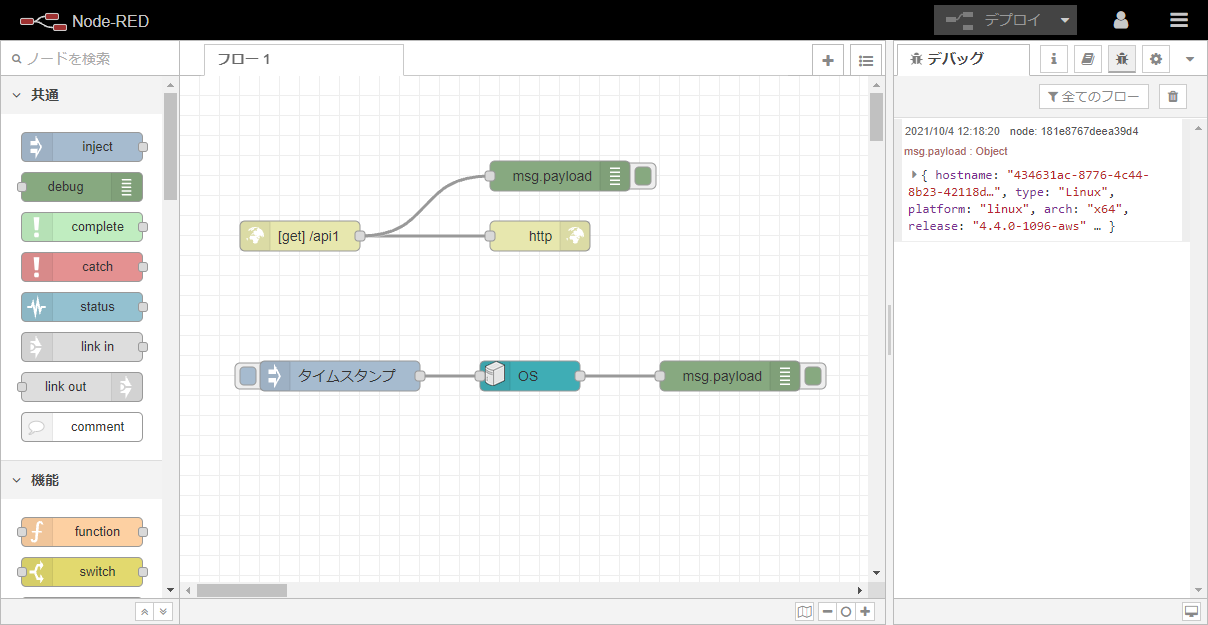Click the 全てのフロー filter button

[1094, 96]
